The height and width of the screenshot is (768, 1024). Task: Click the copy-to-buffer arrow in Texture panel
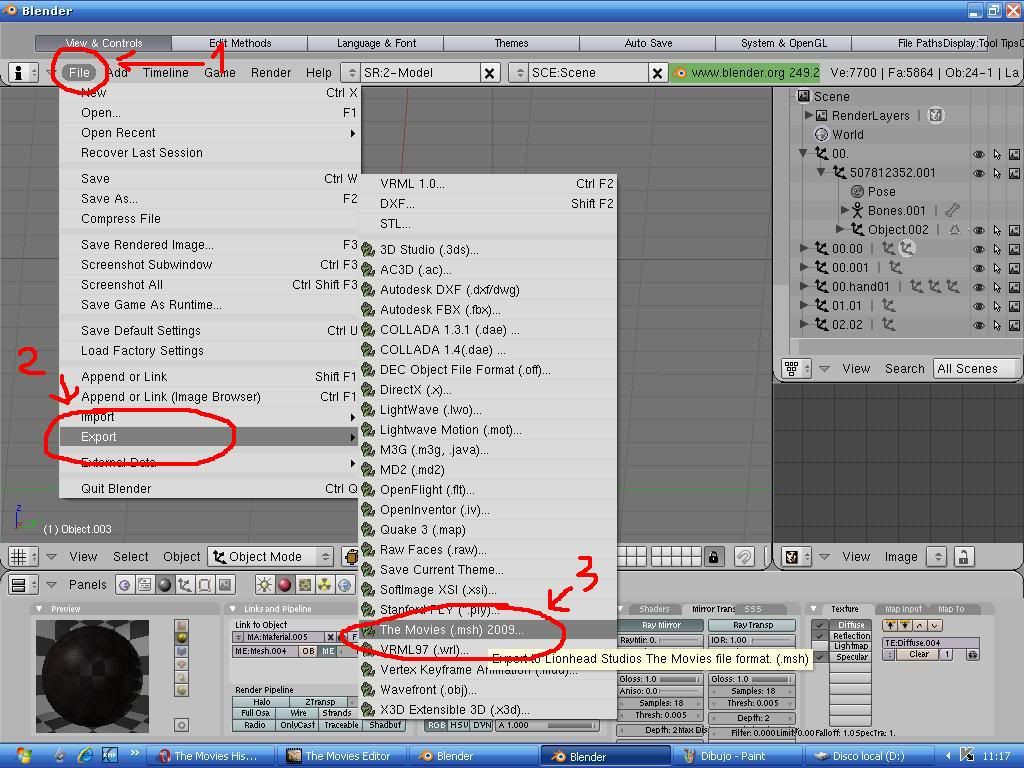890,626
